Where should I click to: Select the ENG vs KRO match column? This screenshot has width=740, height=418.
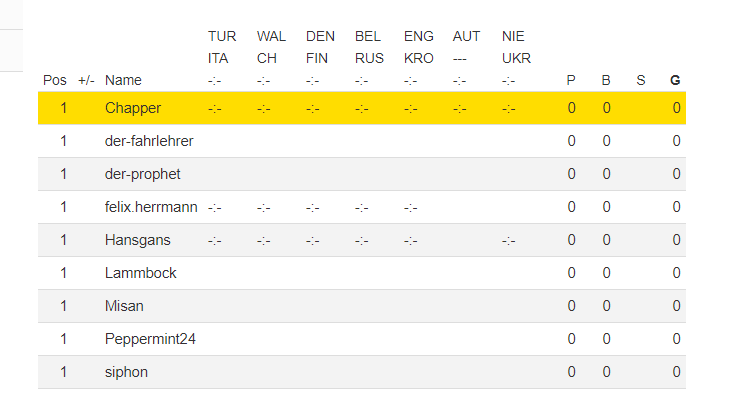click(419, 47)
